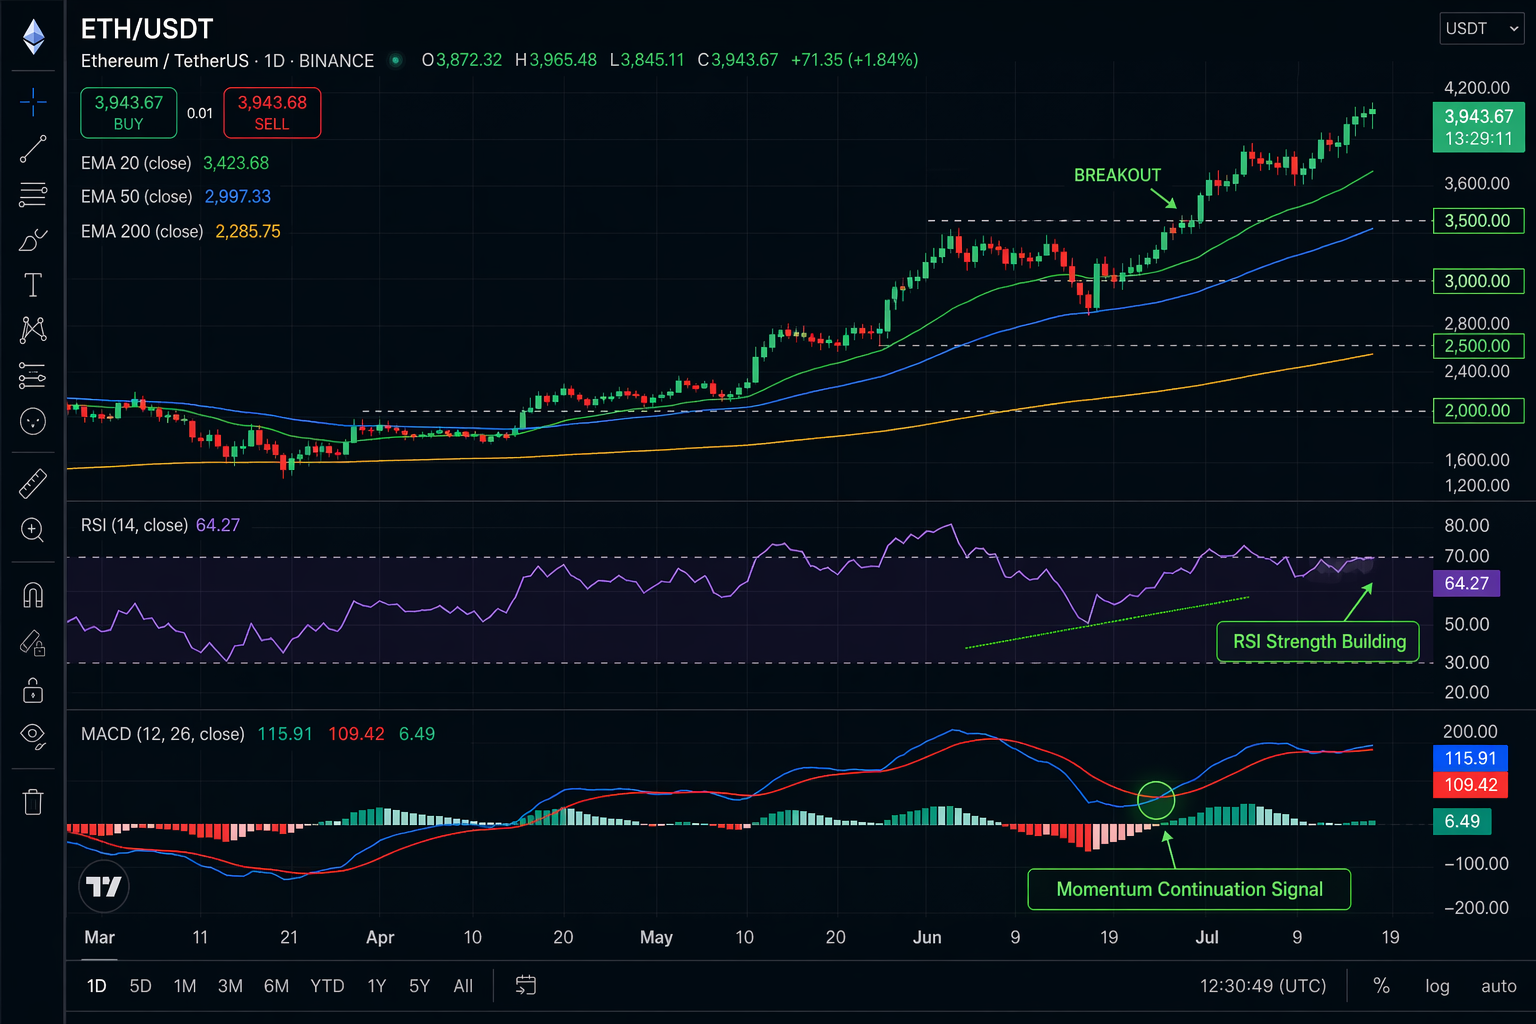1536x1024 pixels.
Task: Enable auto scale option
Action: pyautogui.click(x=1498, y=986)
